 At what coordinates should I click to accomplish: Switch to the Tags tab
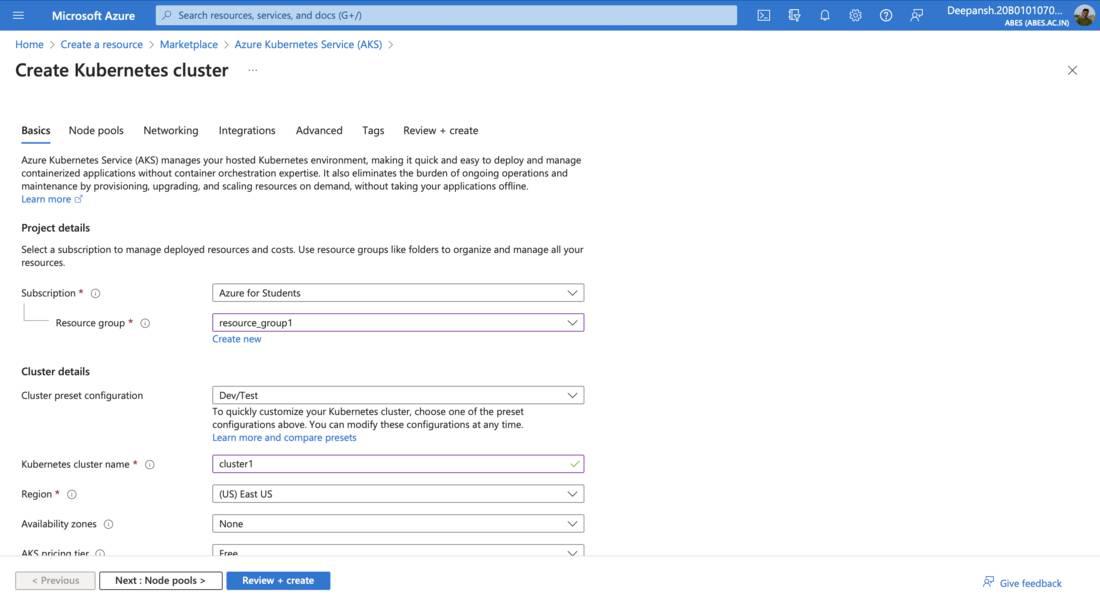pyautogui.click(x=373, y=130)
